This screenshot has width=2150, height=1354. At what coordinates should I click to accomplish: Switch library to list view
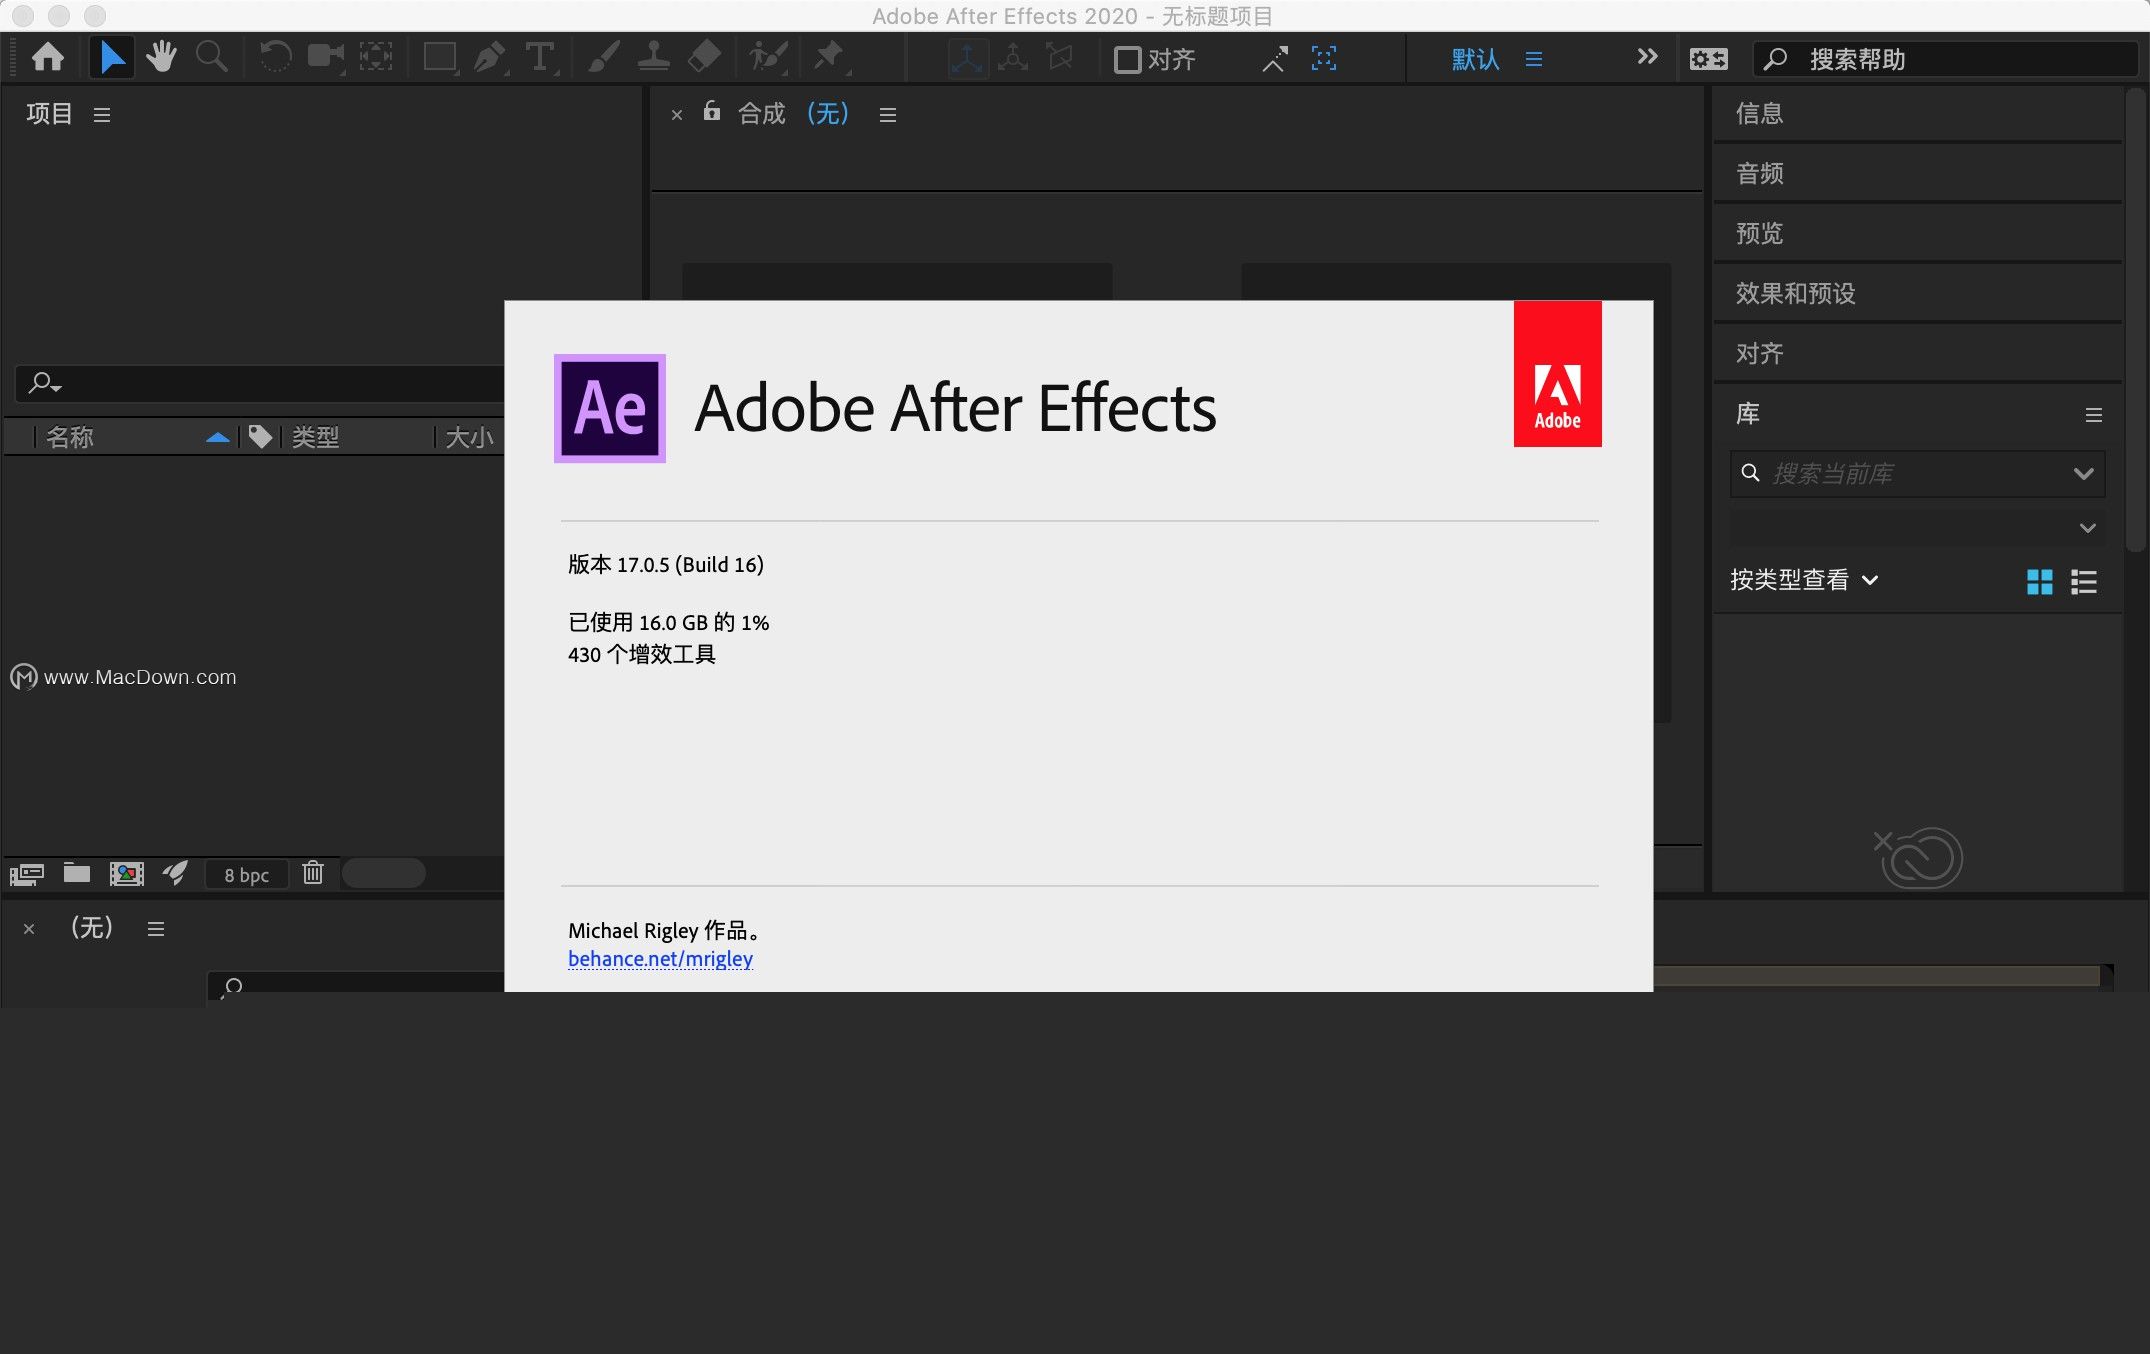point(2084,582)
